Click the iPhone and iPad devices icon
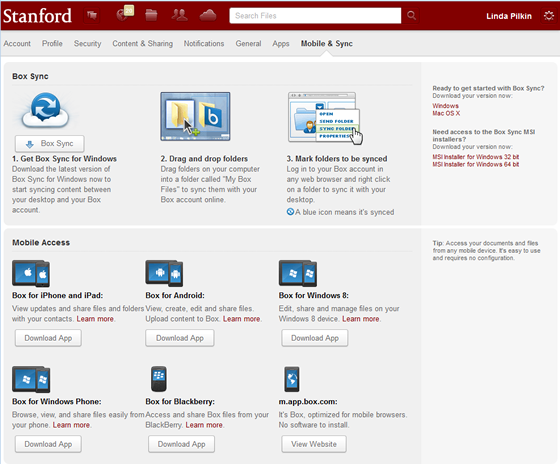Viewport: 560px width, 464px height. 31,273
